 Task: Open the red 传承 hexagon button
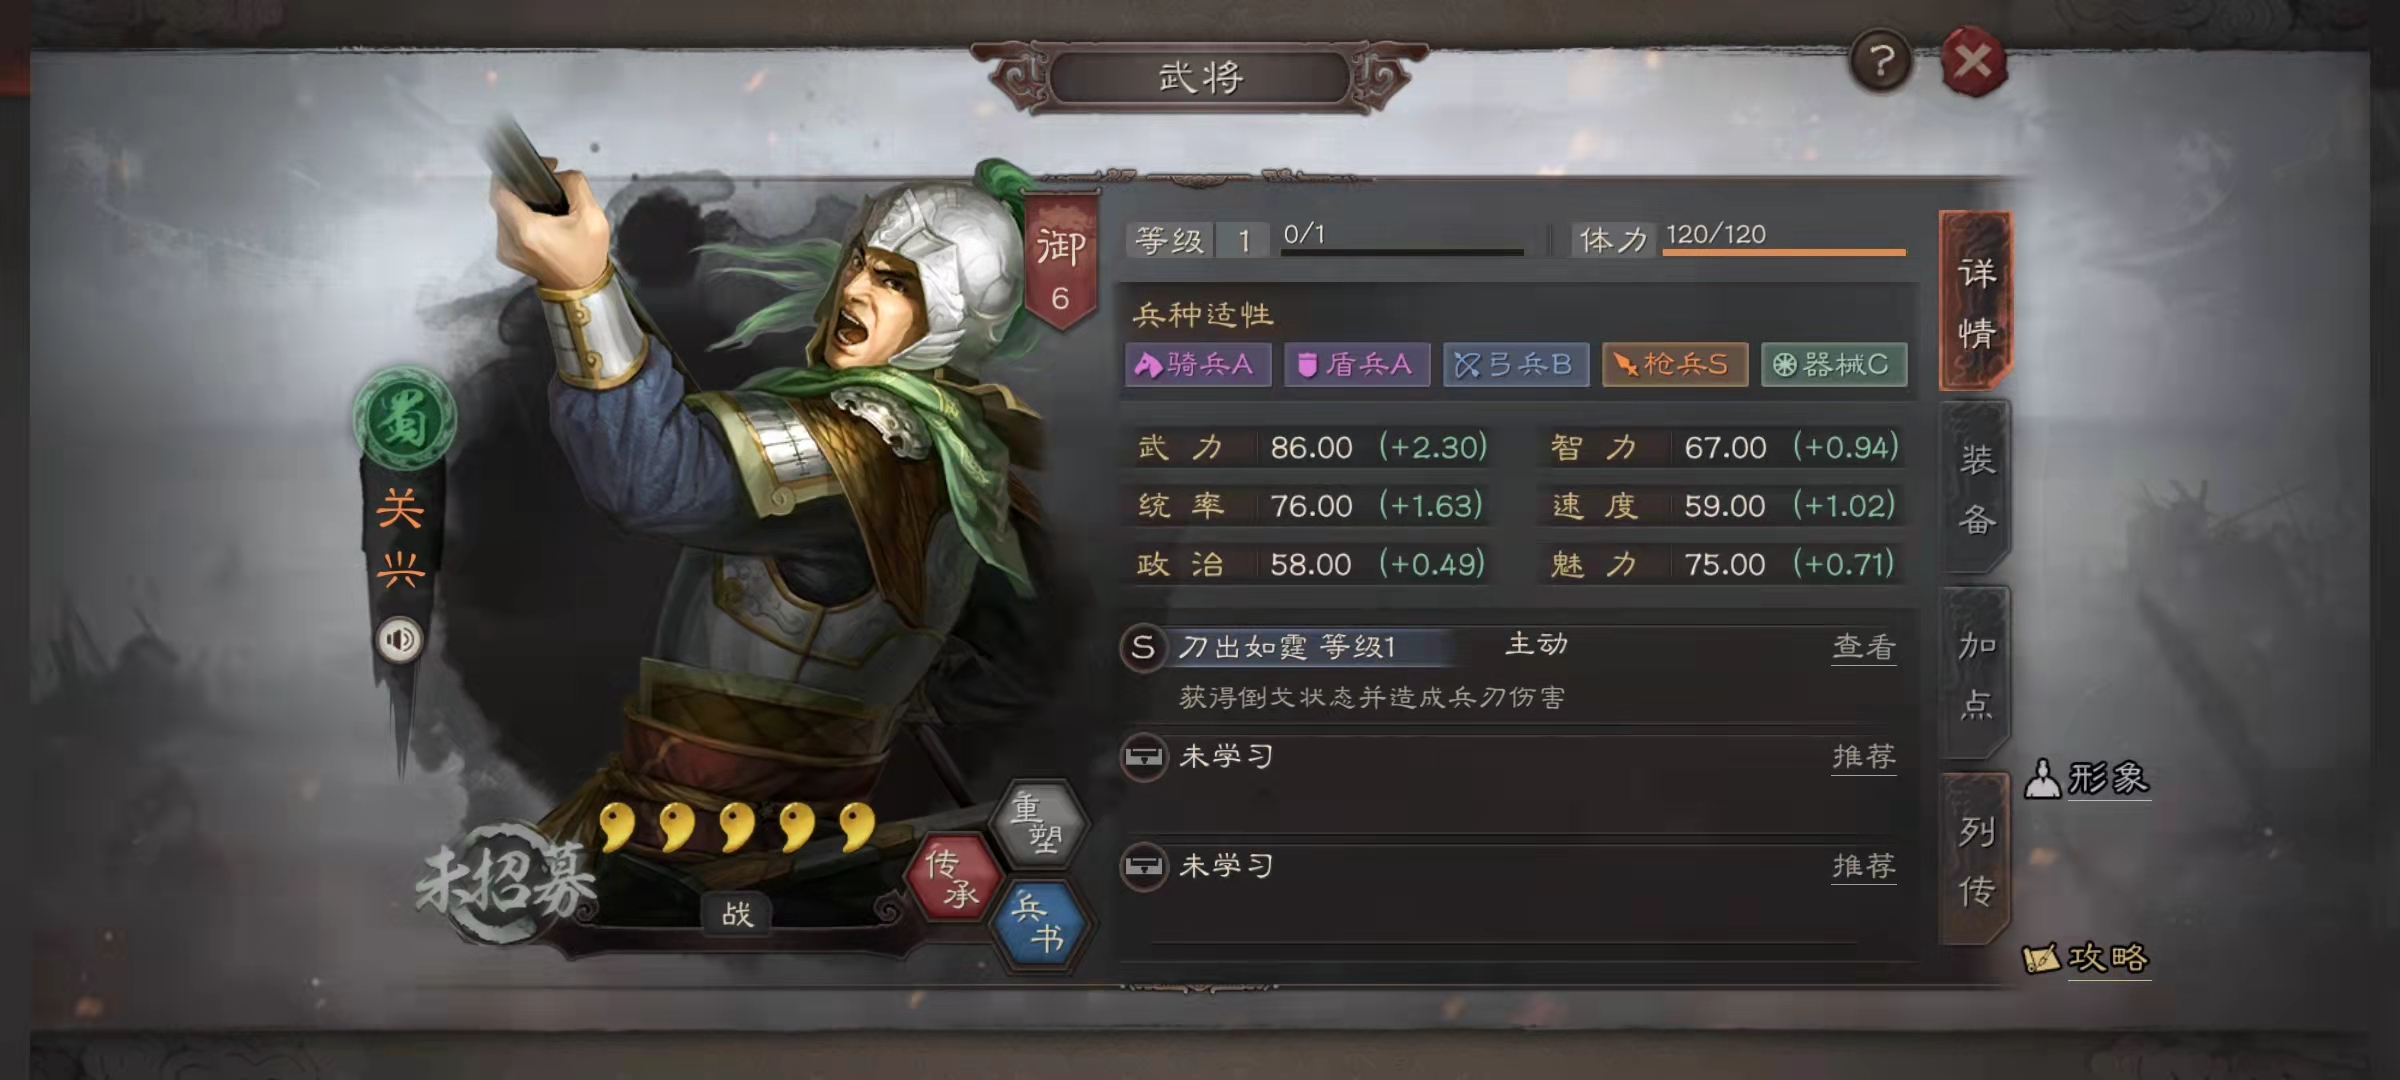pos(953,877)
